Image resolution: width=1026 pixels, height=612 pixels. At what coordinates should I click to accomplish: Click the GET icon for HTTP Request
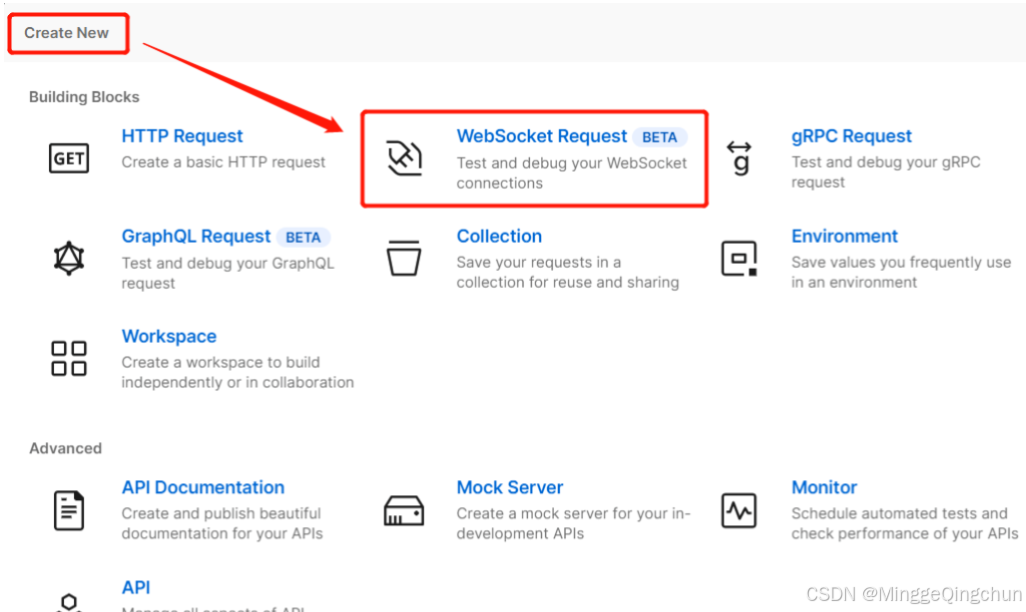click(69, 158)
